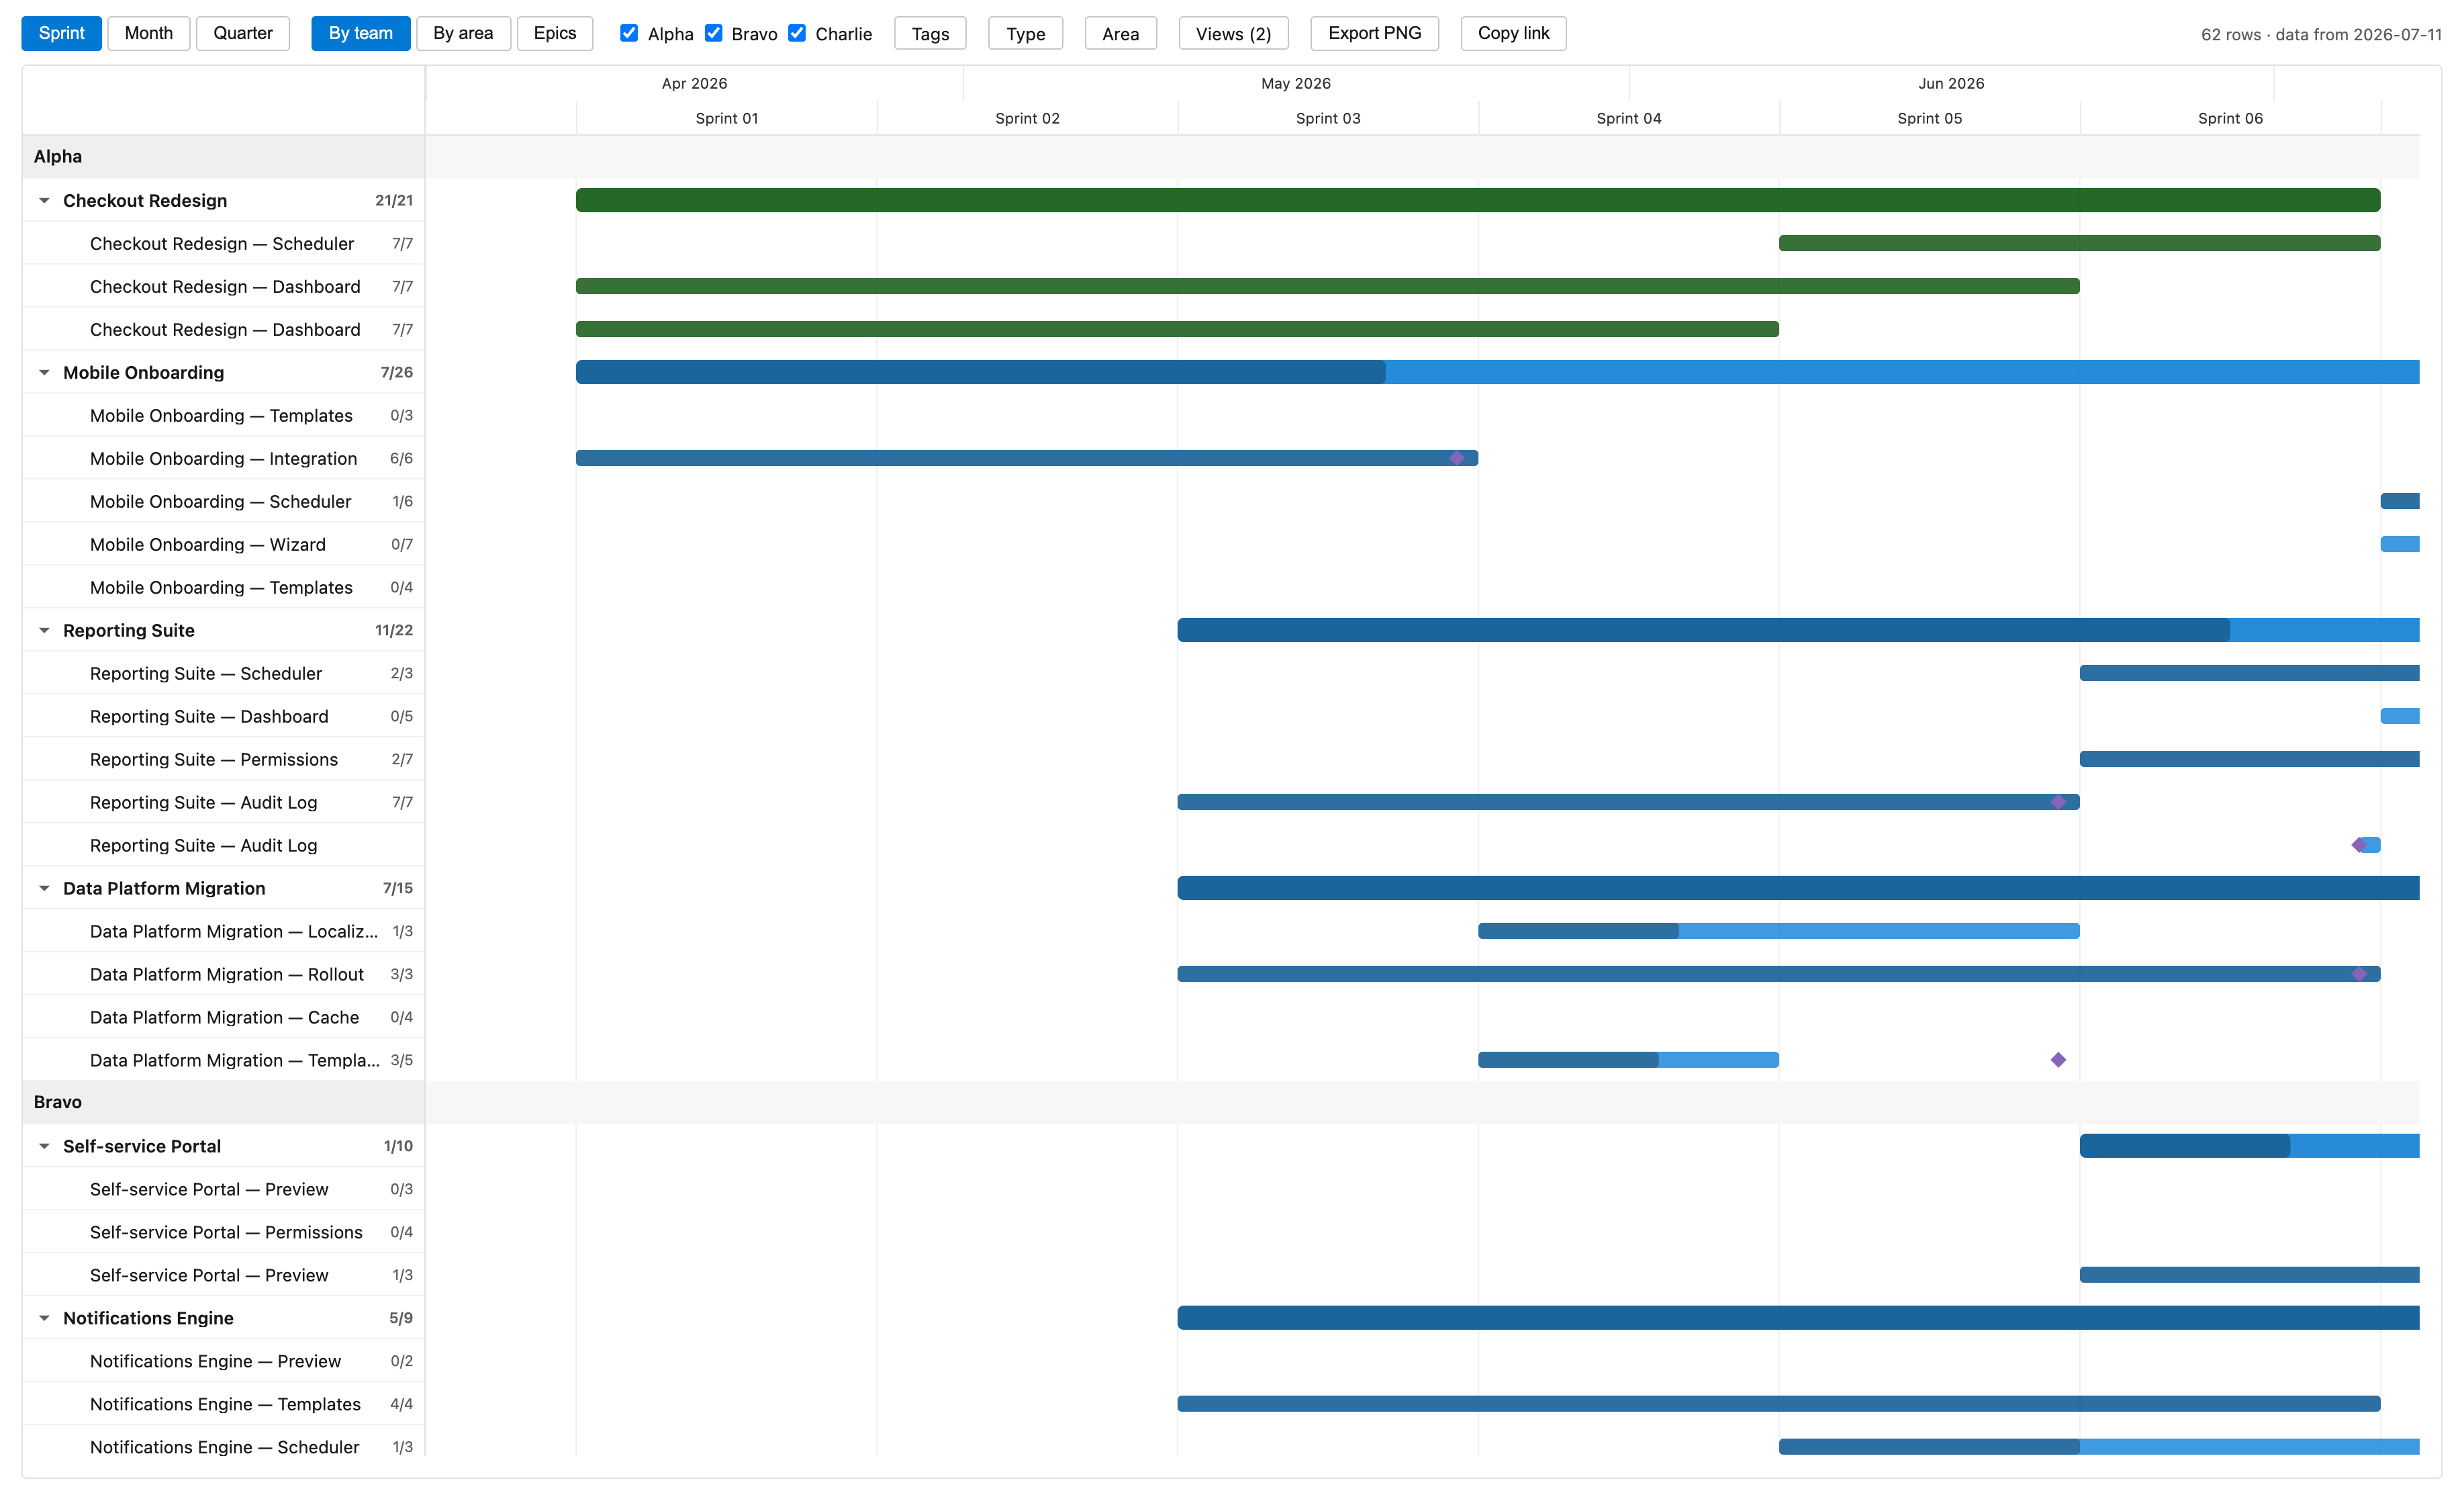Click the Notifications Engine 5/9 count
Image resolution: width=2464 pixels, height=1495 pixels.
pyautogui.click(x=400, y=1318)
